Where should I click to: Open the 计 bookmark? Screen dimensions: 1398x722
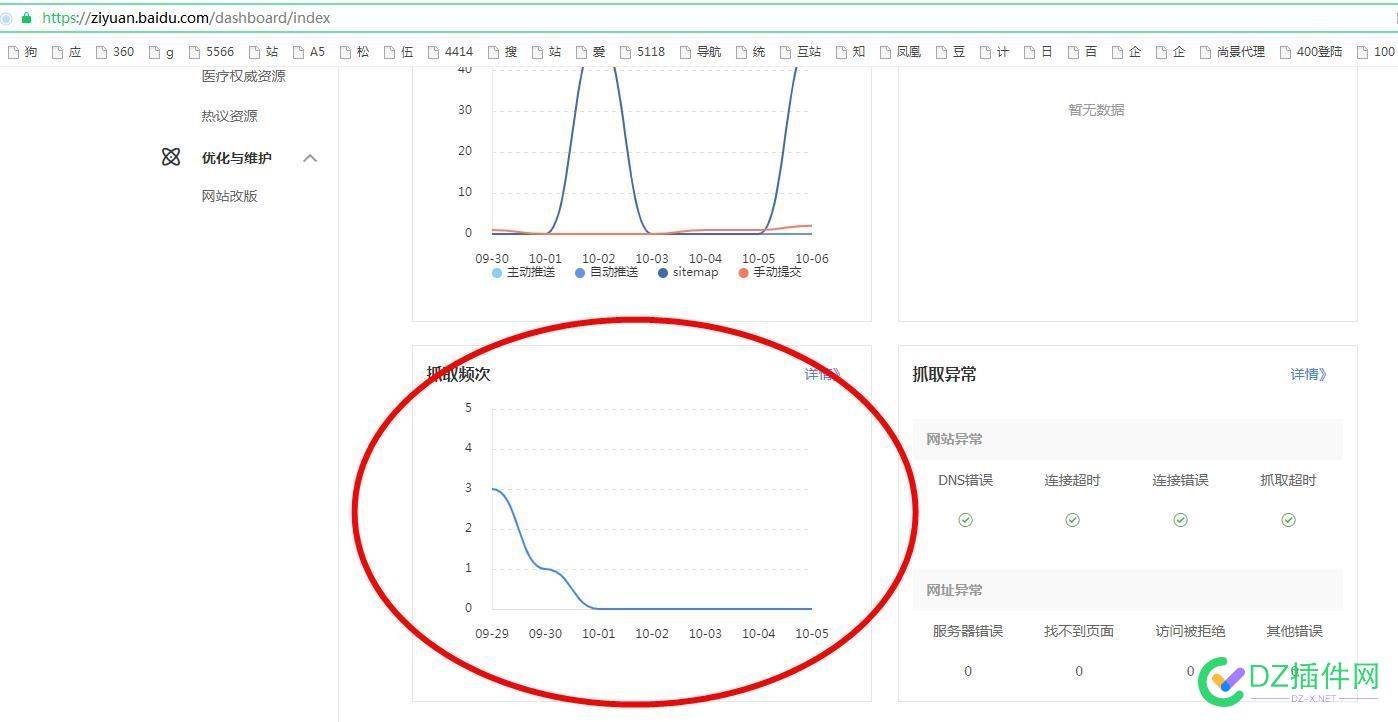click(x=995, y=52)
